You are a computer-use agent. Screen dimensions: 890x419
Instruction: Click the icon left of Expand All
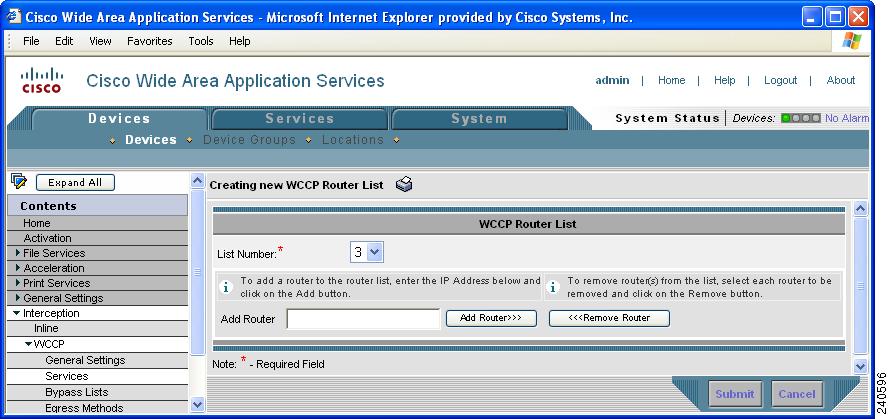click(x=19, y=181)
